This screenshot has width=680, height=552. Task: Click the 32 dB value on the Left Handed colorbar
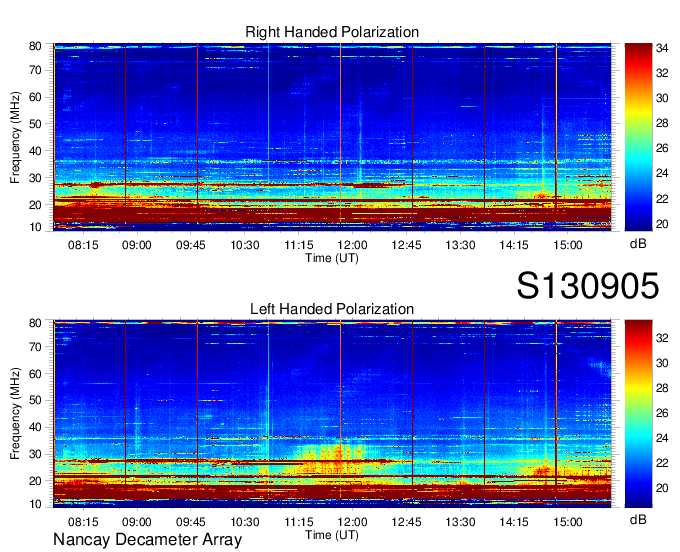click(x=662, y=338)
